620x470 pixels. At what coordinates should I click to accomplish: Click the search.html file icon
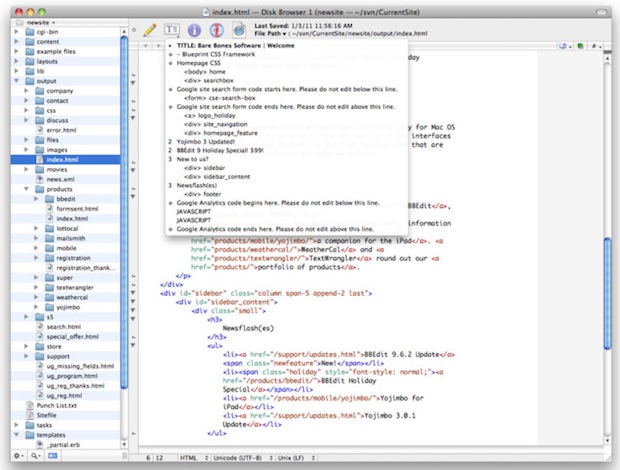[x=40, y=327]
